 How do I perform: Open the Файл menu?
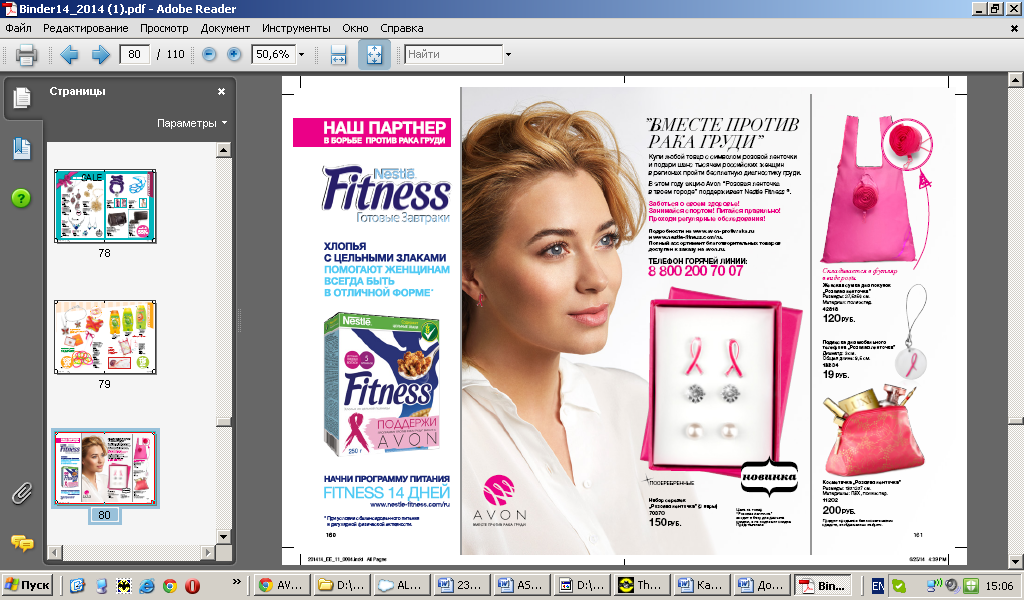click(x=19, y=28)
